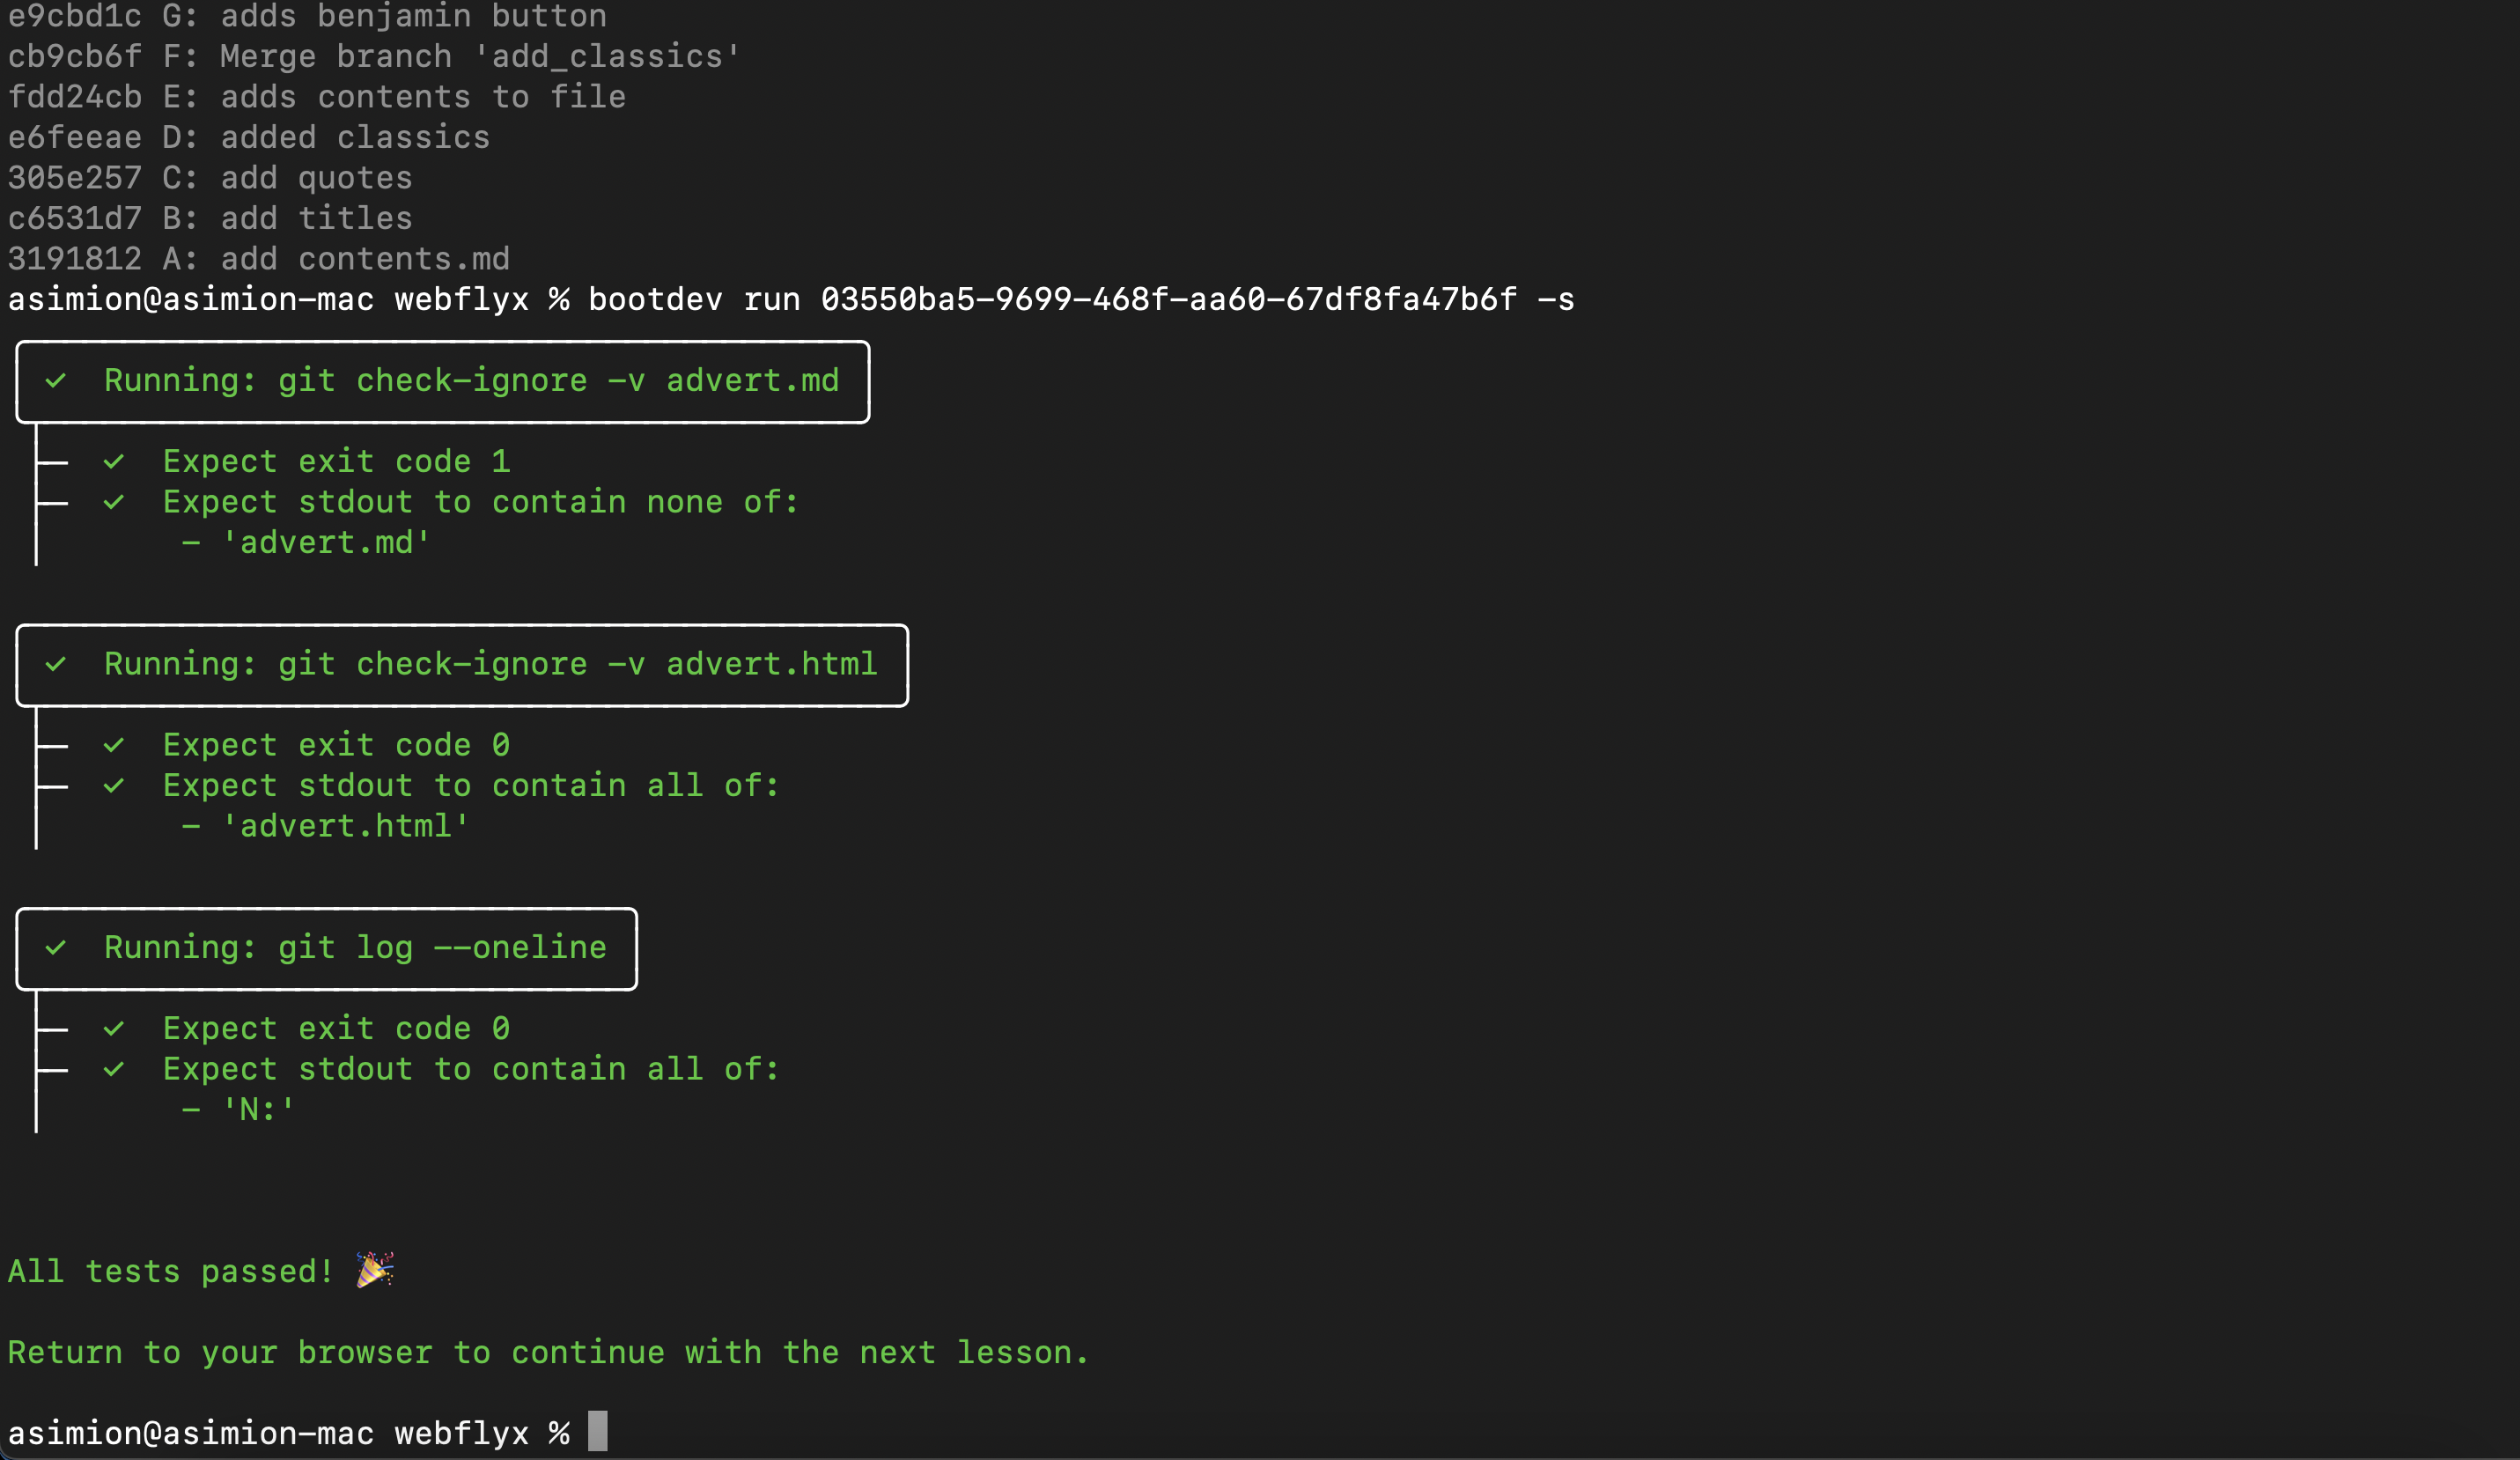Expand the stdout all-of result for advert.html

(469, 785)
